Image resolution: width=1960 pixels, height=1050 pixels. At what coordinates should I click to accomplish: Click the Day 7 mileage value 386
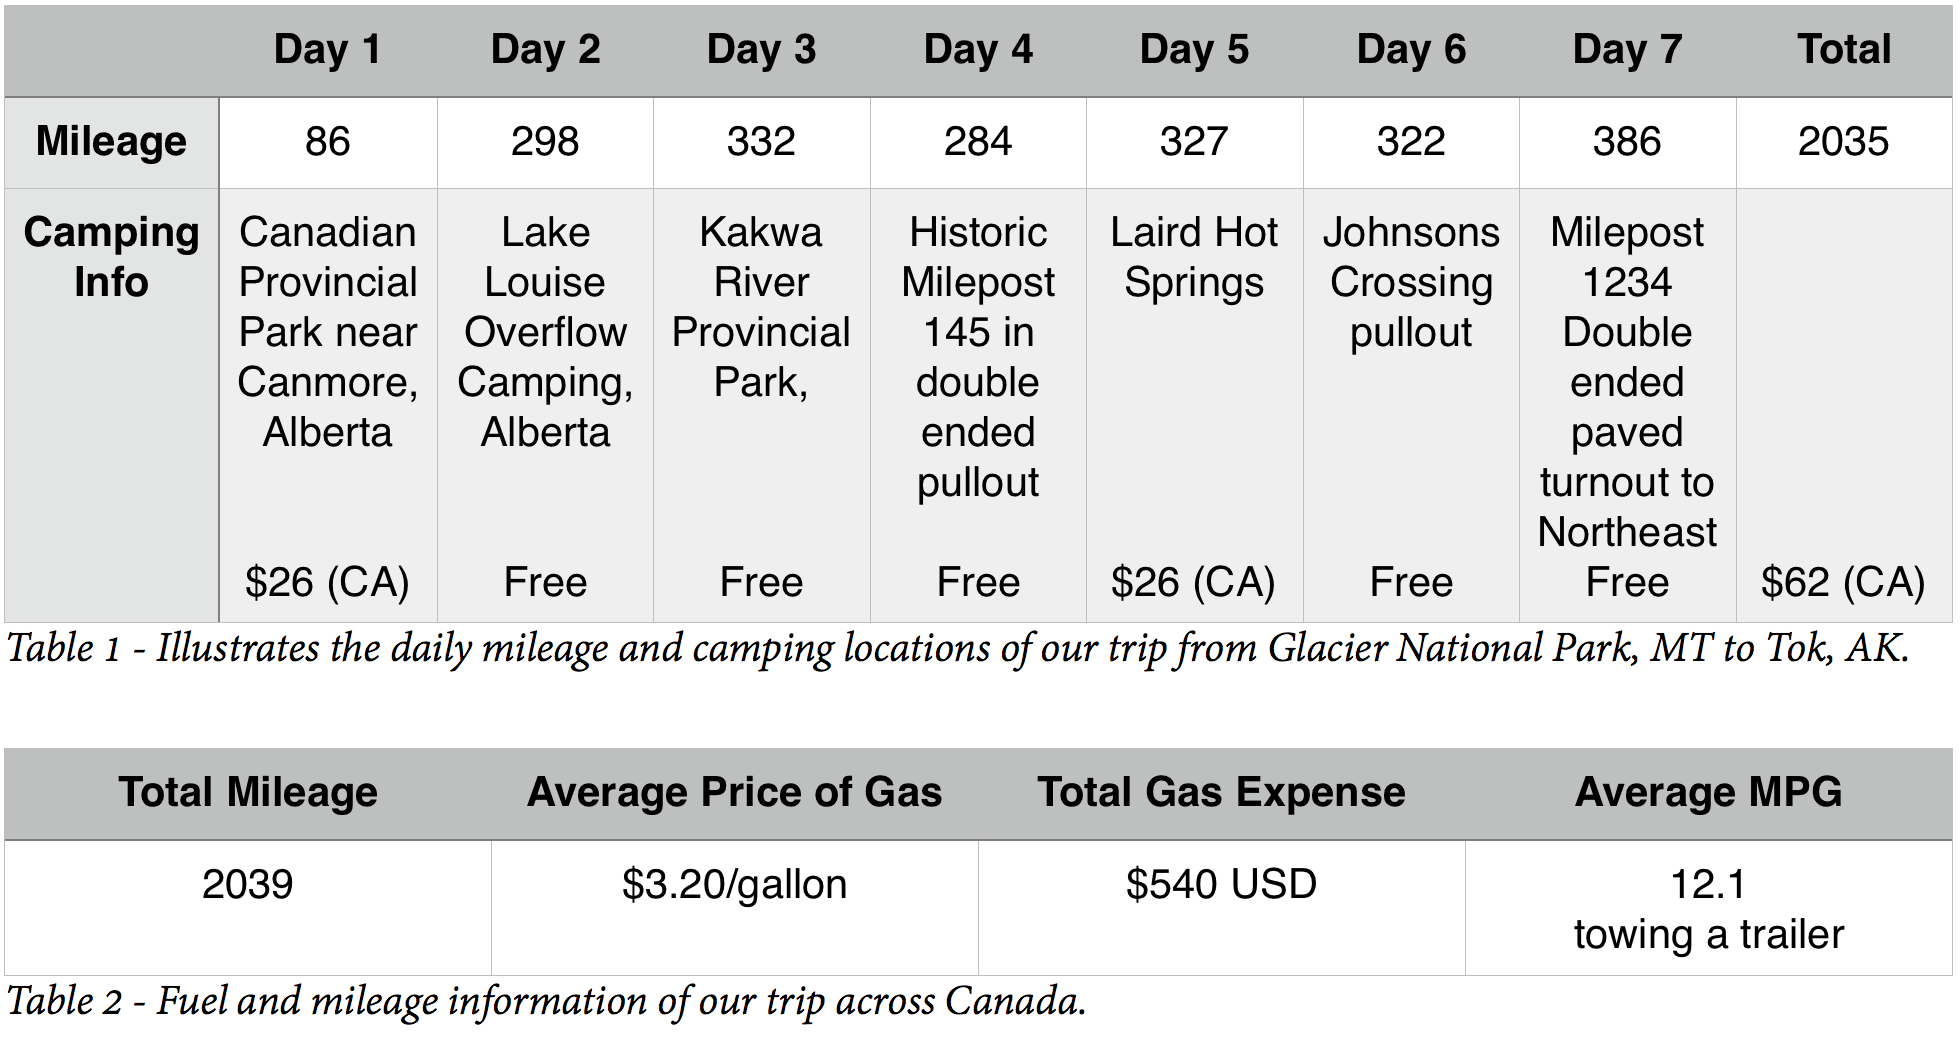1627,142
